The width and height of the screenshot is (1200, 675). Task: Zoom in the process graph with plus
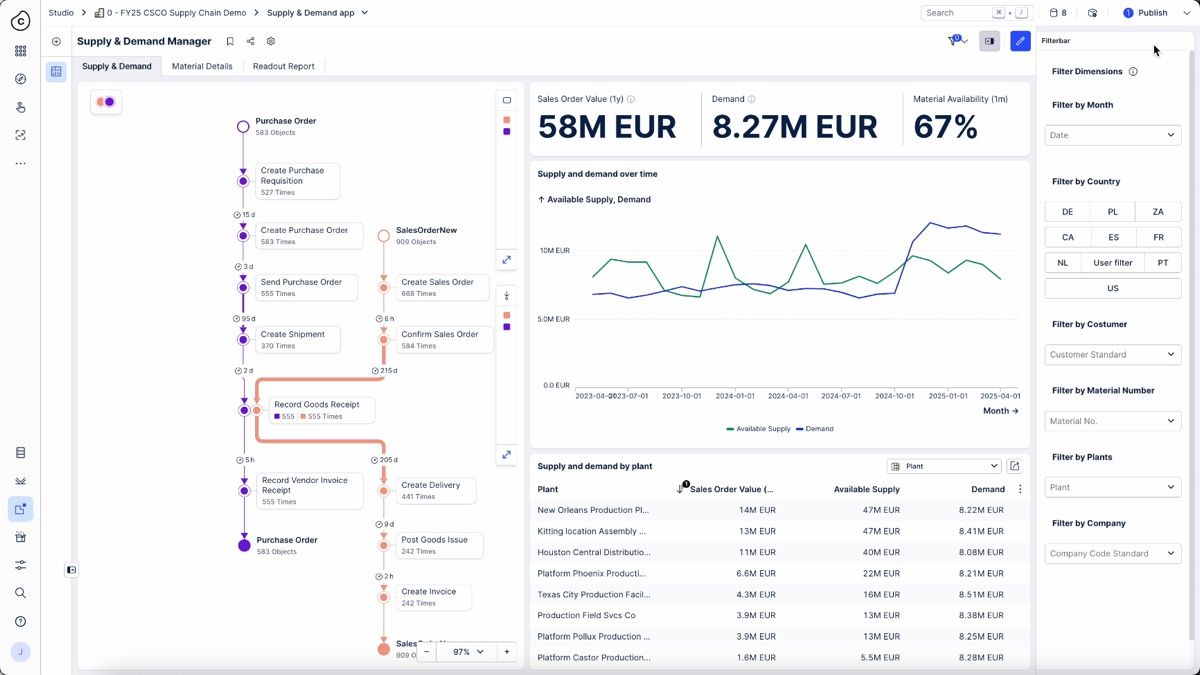507,652
